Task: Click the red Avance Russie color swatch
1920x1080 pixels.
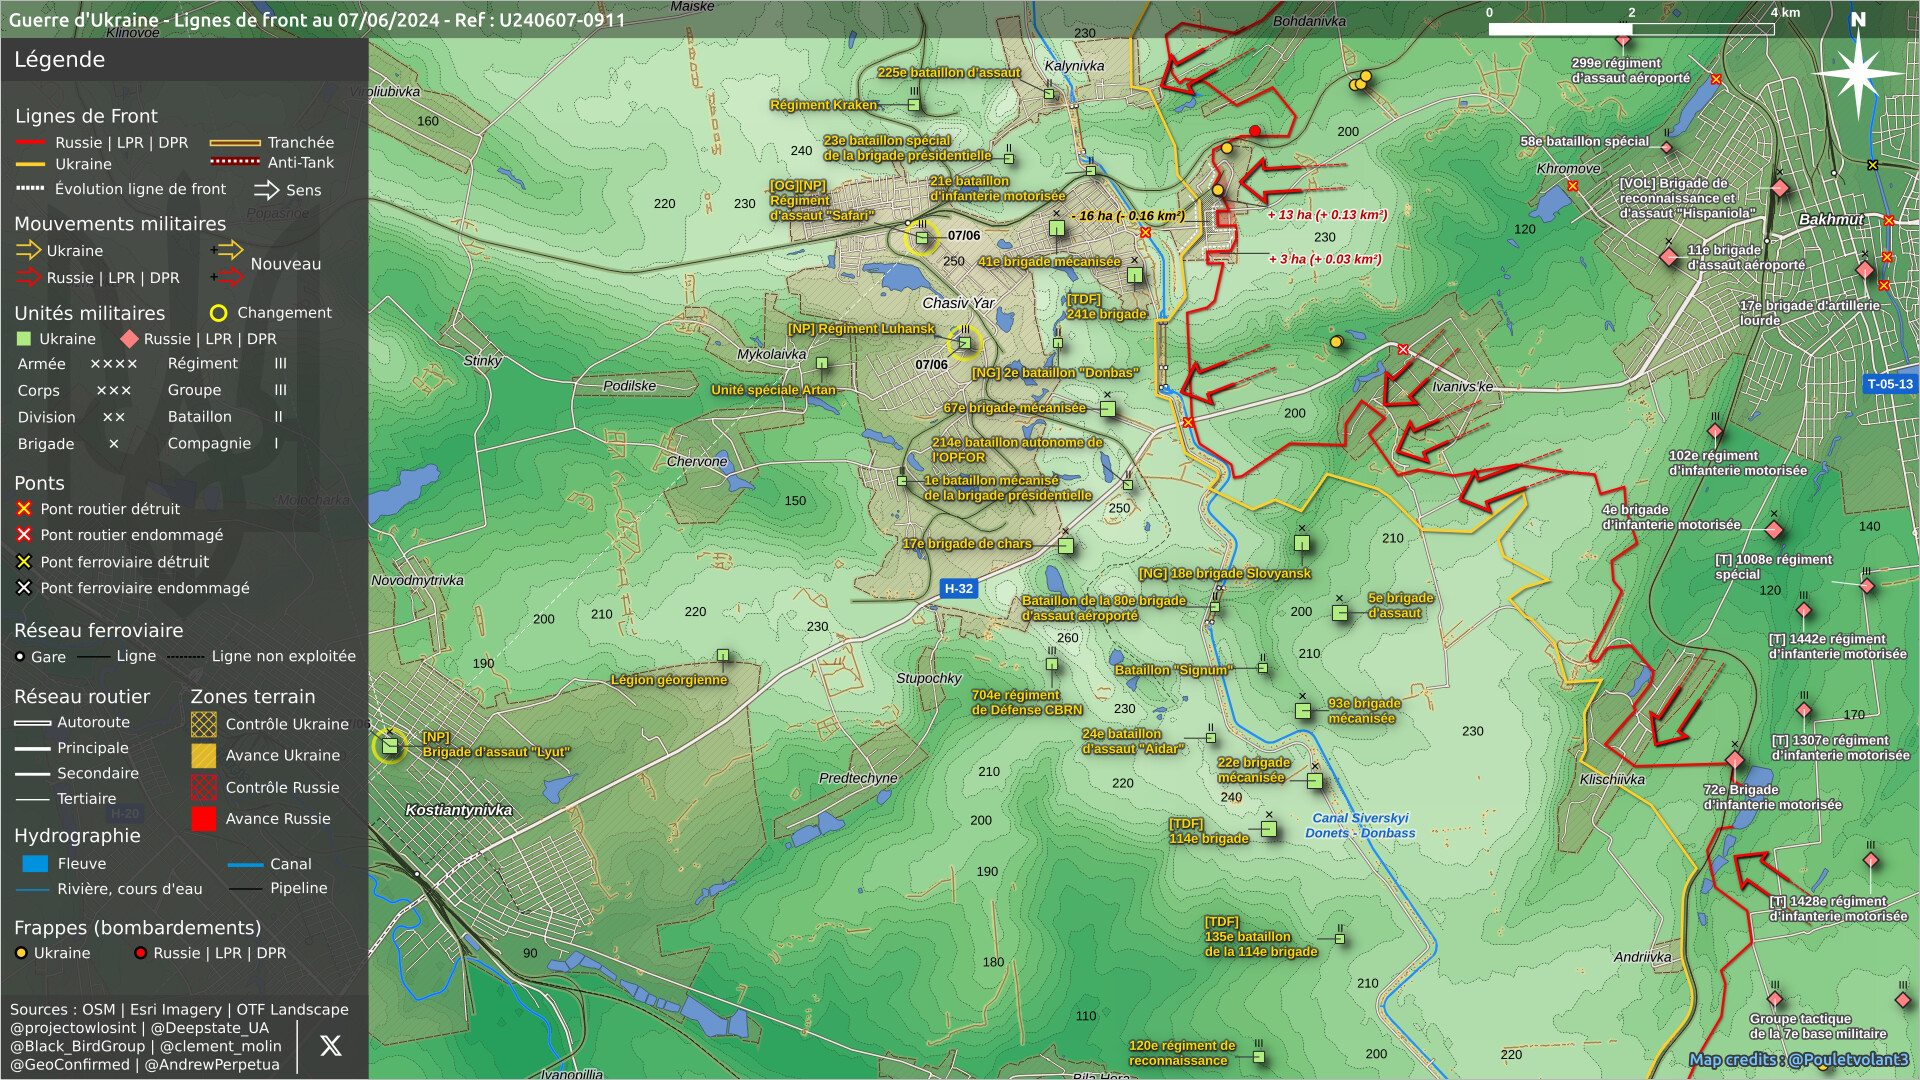Action: coord(204,819)
